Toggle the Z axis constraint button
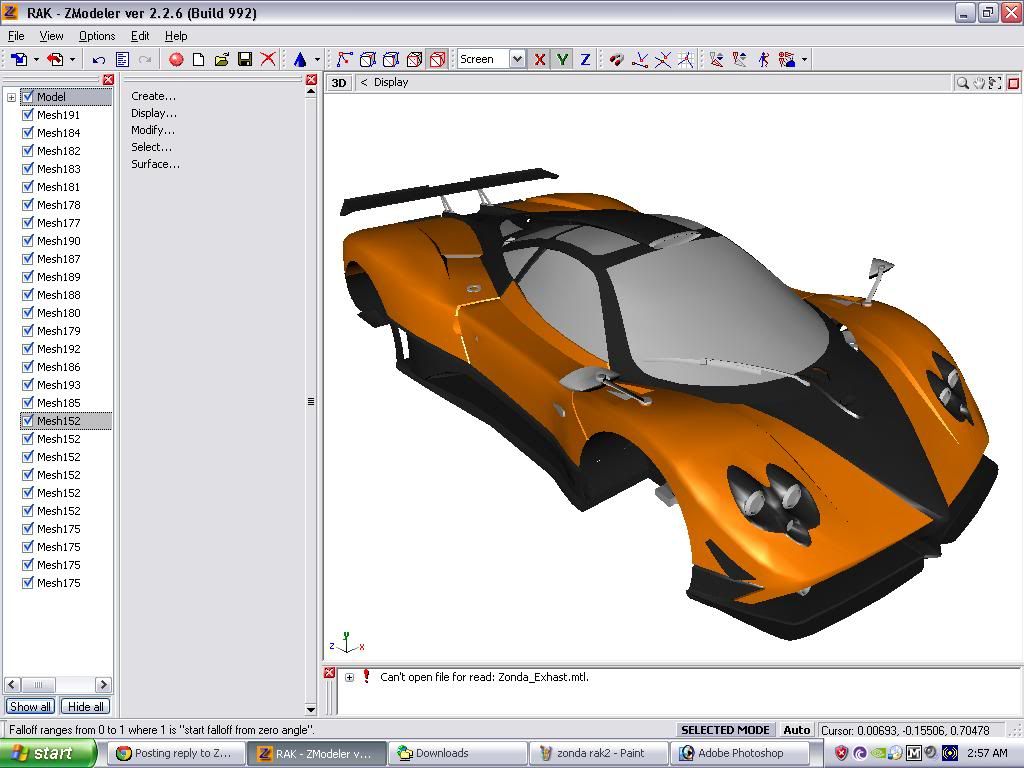 point(585,60)
